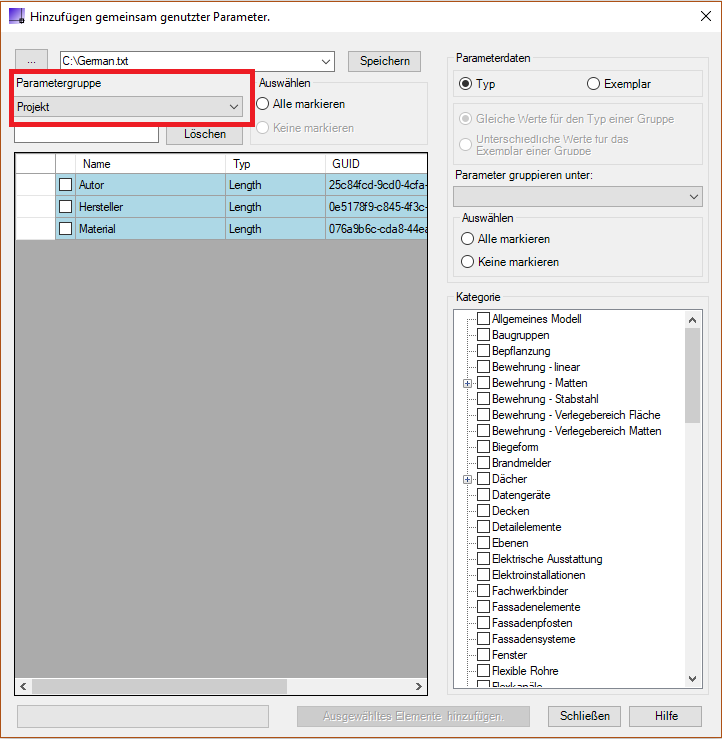722x739 pixels.
Task: Click down arrow of Kategorie list scrollbar
Action: coord(692,679)
